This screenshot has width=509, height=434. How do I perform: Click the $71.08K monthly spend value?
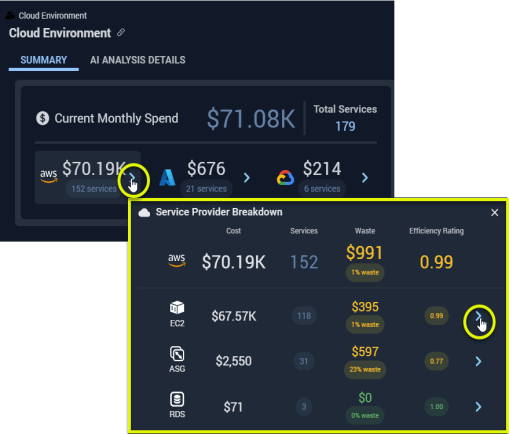251,119
